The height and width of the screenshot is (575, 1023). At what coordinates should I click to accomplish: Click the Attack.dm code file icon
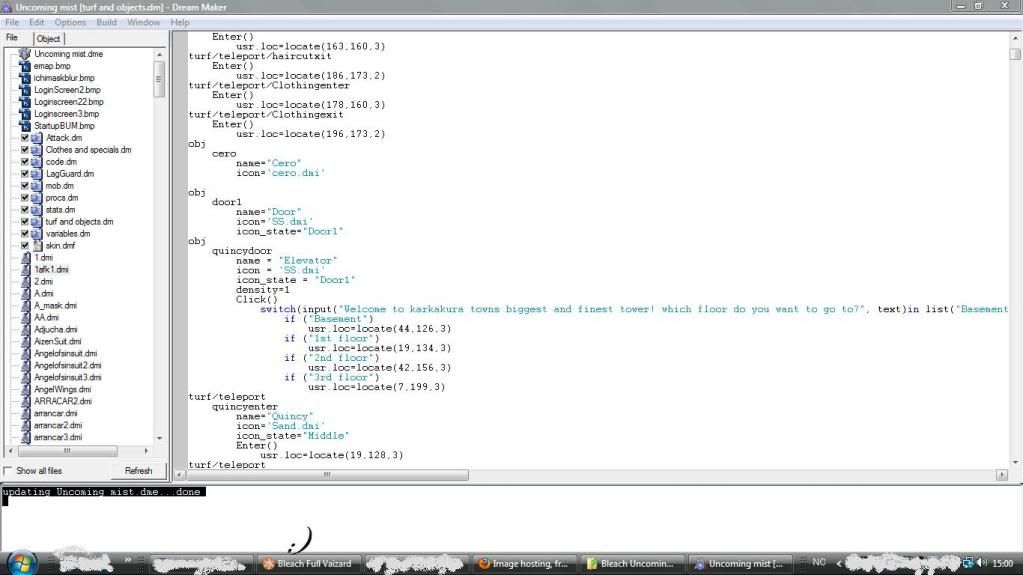click(x=37, y=138)
